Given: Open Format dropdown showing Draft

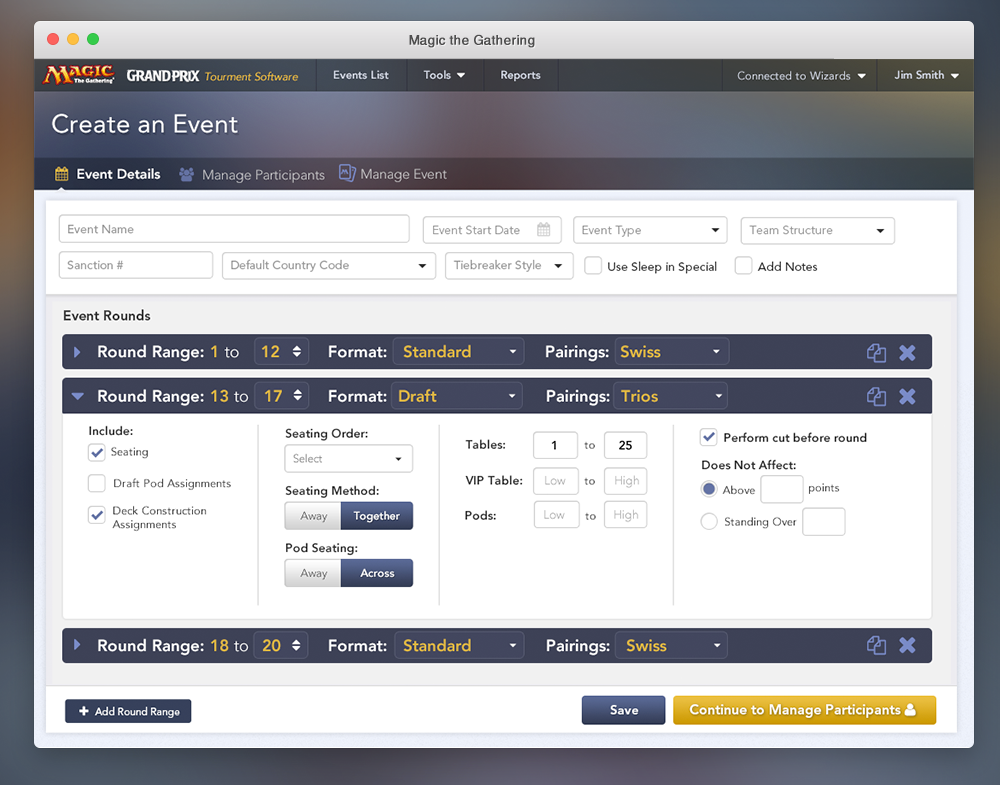Looking at the screenshot, I should (x=458, y=396).
